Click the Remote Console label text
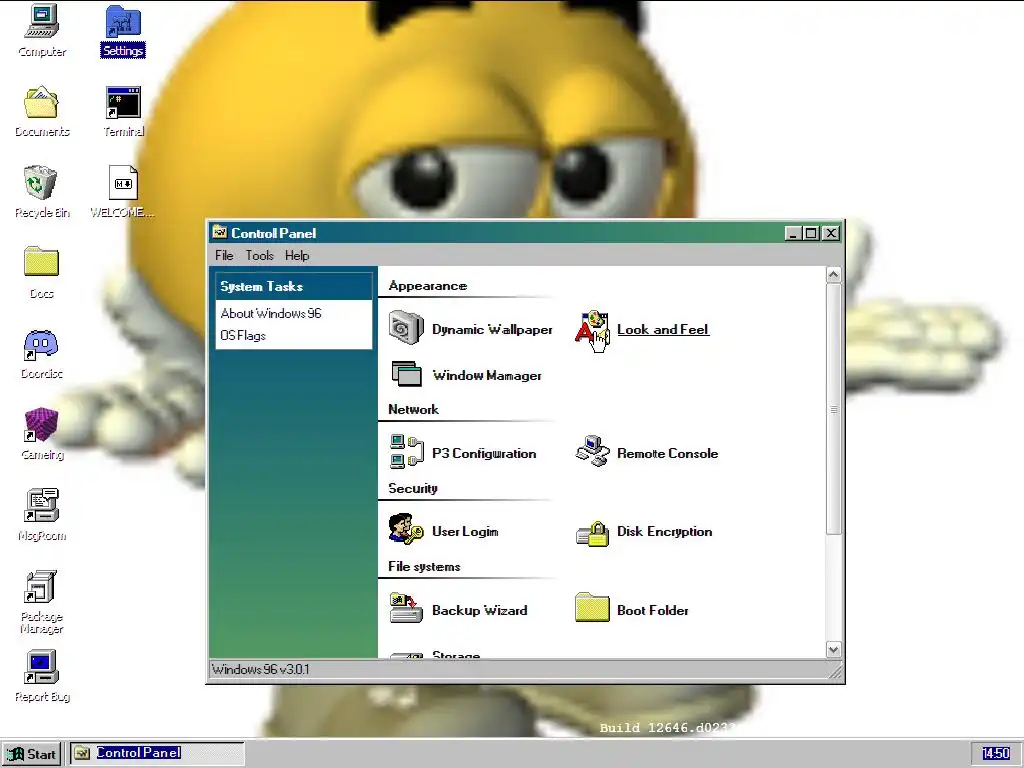 (x=667, y=453)
